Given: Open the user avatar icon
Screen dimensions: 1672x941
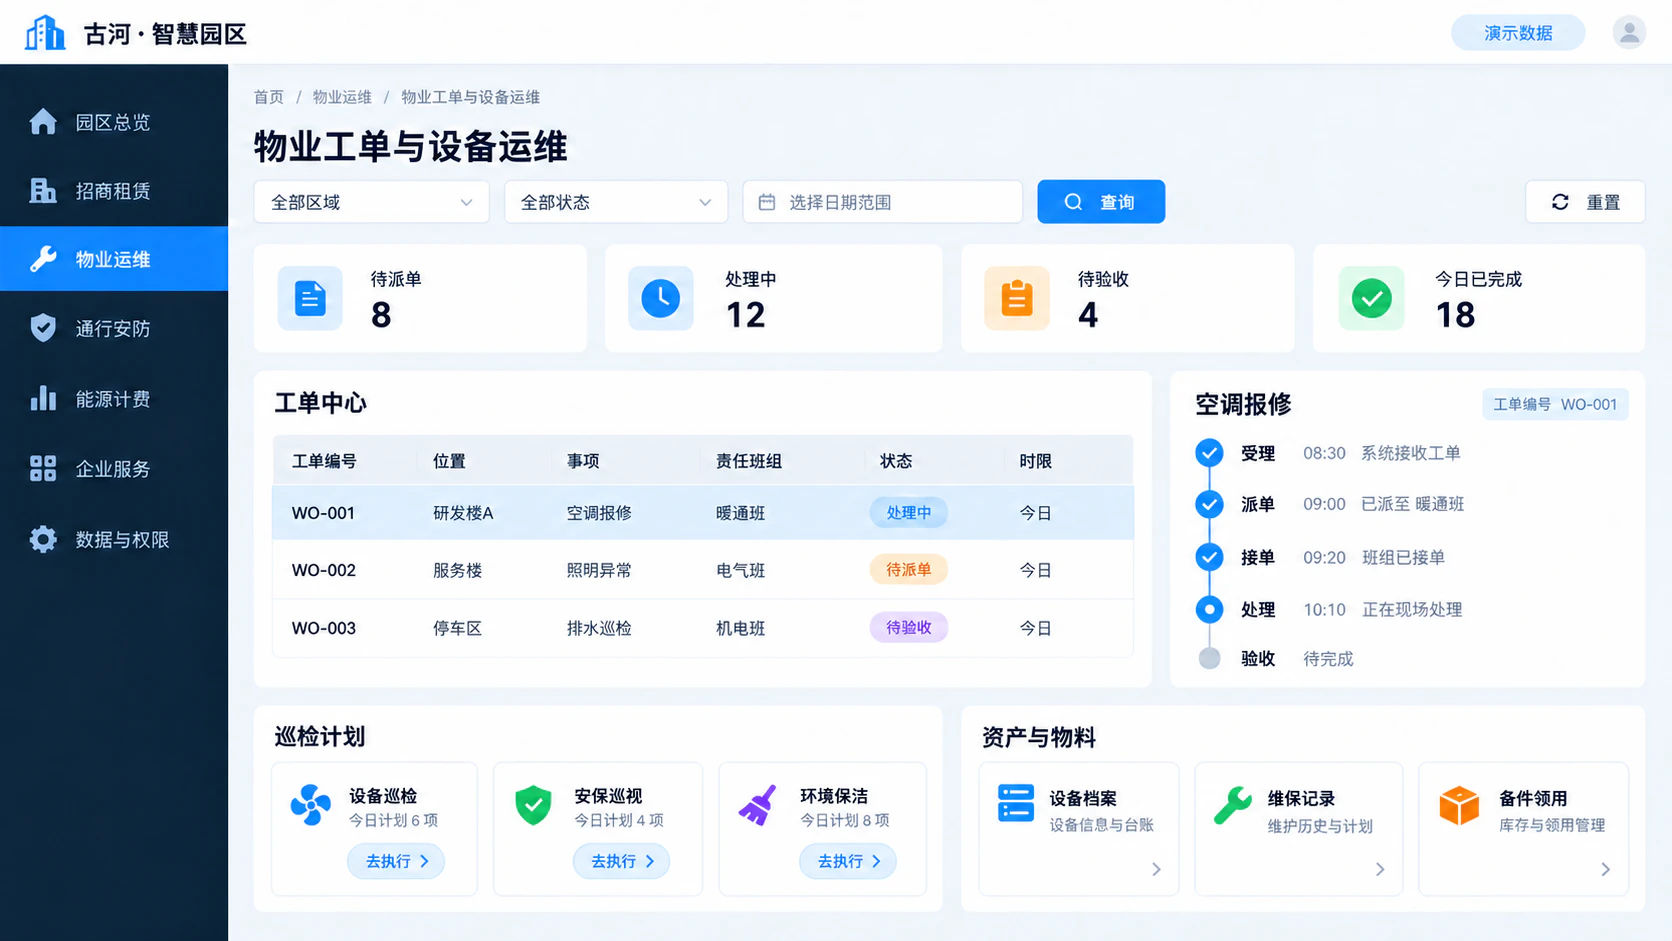Looking at the screenshot, I should (x=1629, y=33).
